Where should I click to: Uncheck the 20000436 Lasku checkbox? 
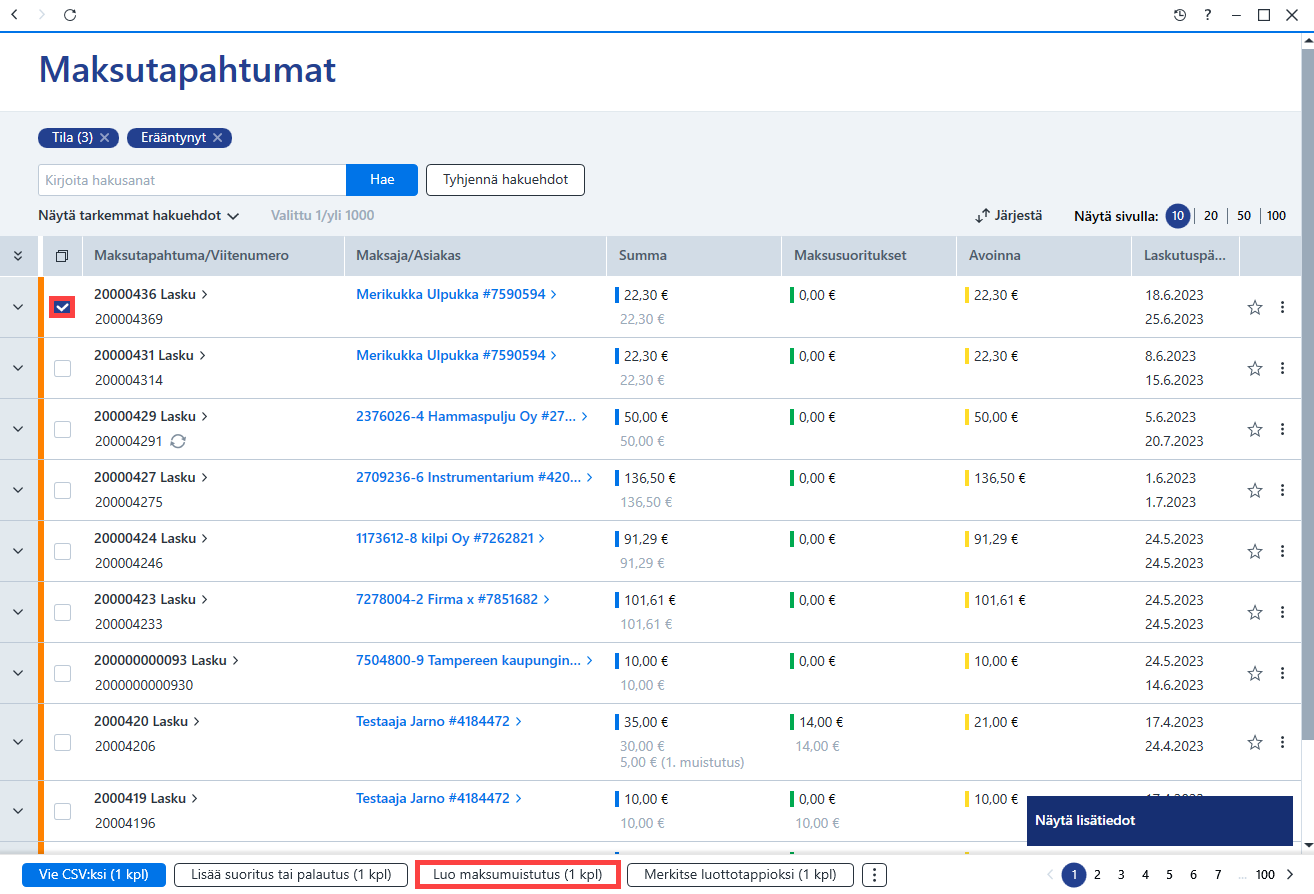[62, 307]
